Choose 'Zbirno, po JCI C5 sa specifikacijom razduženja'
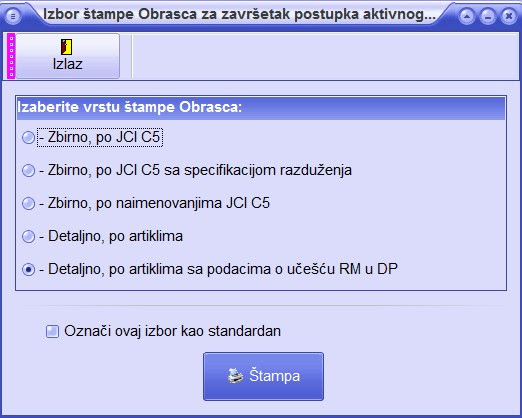The width and height of the screenshot is (522, 418). pyautogui.click(x=28, y=170)
